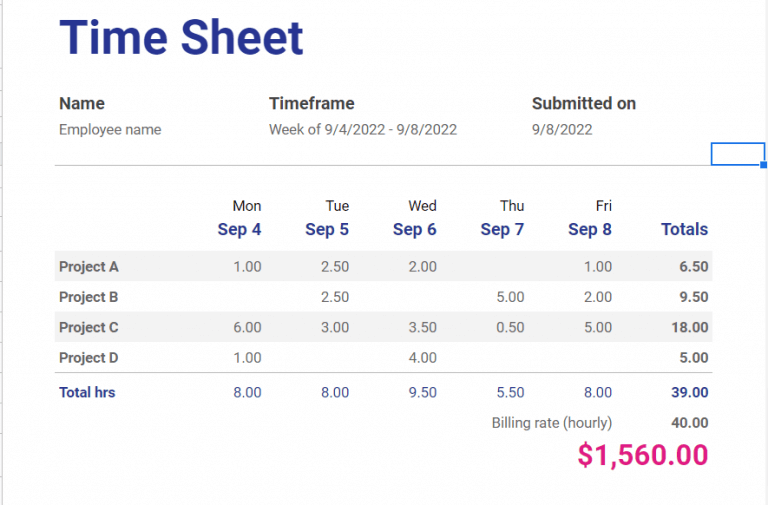Click Project C total of 18.00
Image resolution: width=768 pixels, height=505 pixels.
690,327
